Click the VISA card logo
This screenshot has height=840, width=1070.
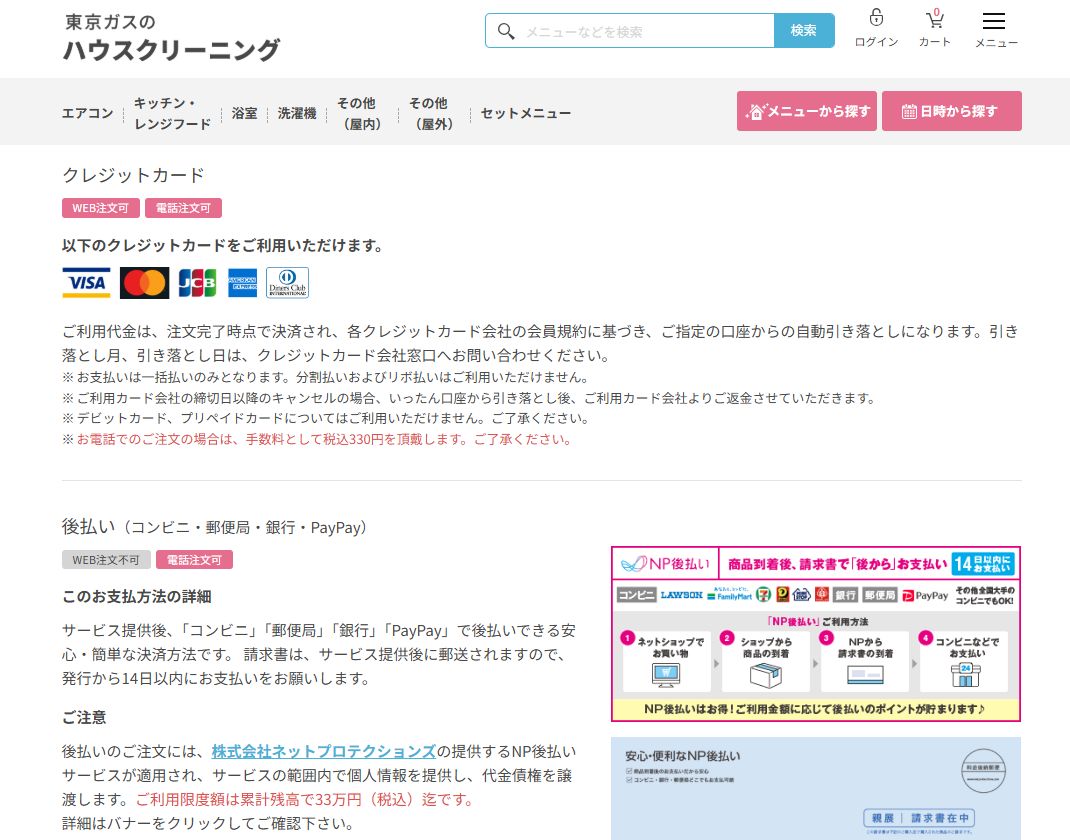pos(86,283)
